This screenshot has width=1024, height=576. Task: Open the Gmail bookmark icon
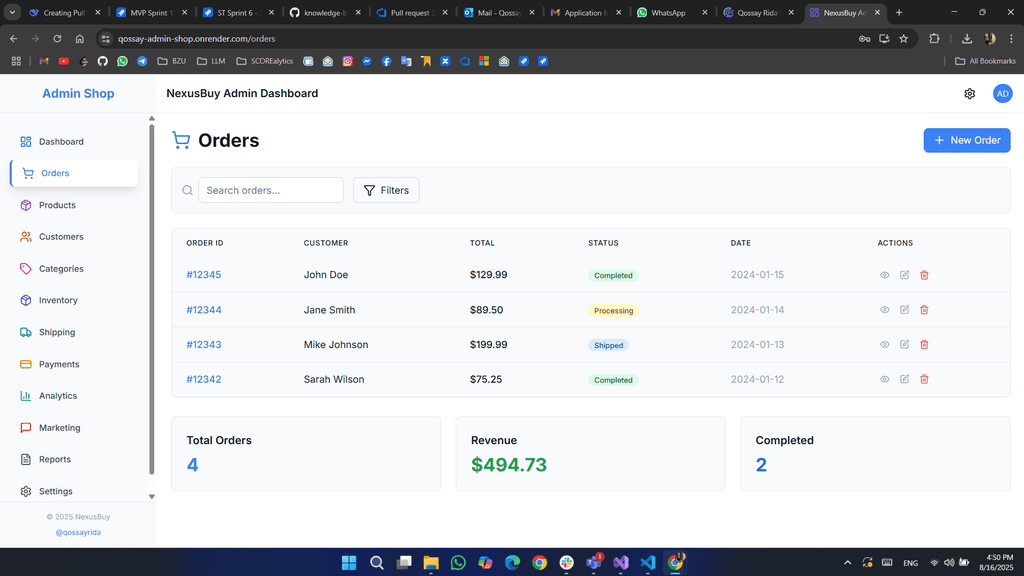[x=44, y=61]
